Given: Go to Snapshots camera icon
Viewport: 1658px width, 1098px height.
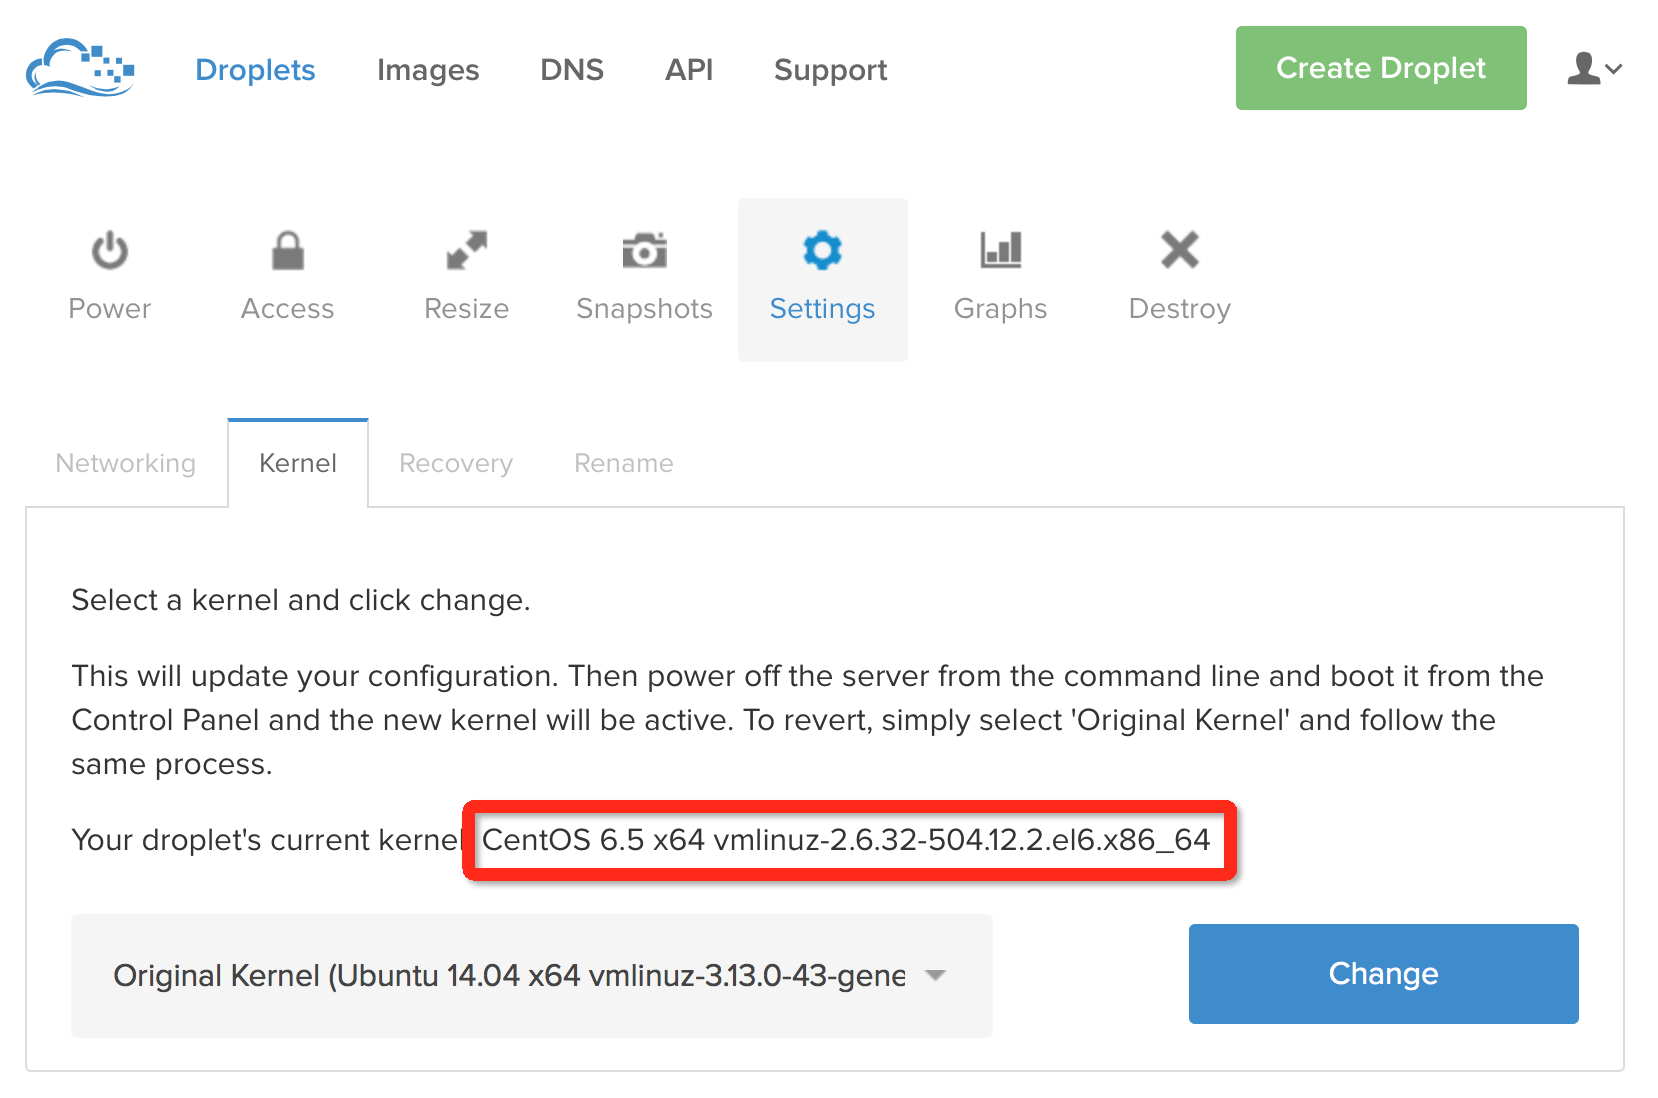Looking at the screenshot, I should [x=644, y=250].
